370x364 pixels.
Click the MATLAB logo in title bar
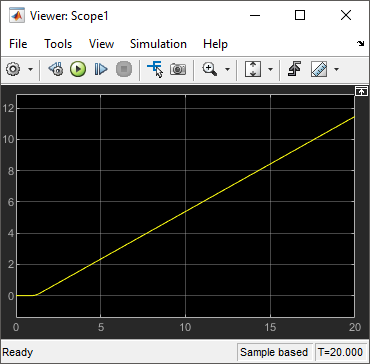tap(17, 16)
